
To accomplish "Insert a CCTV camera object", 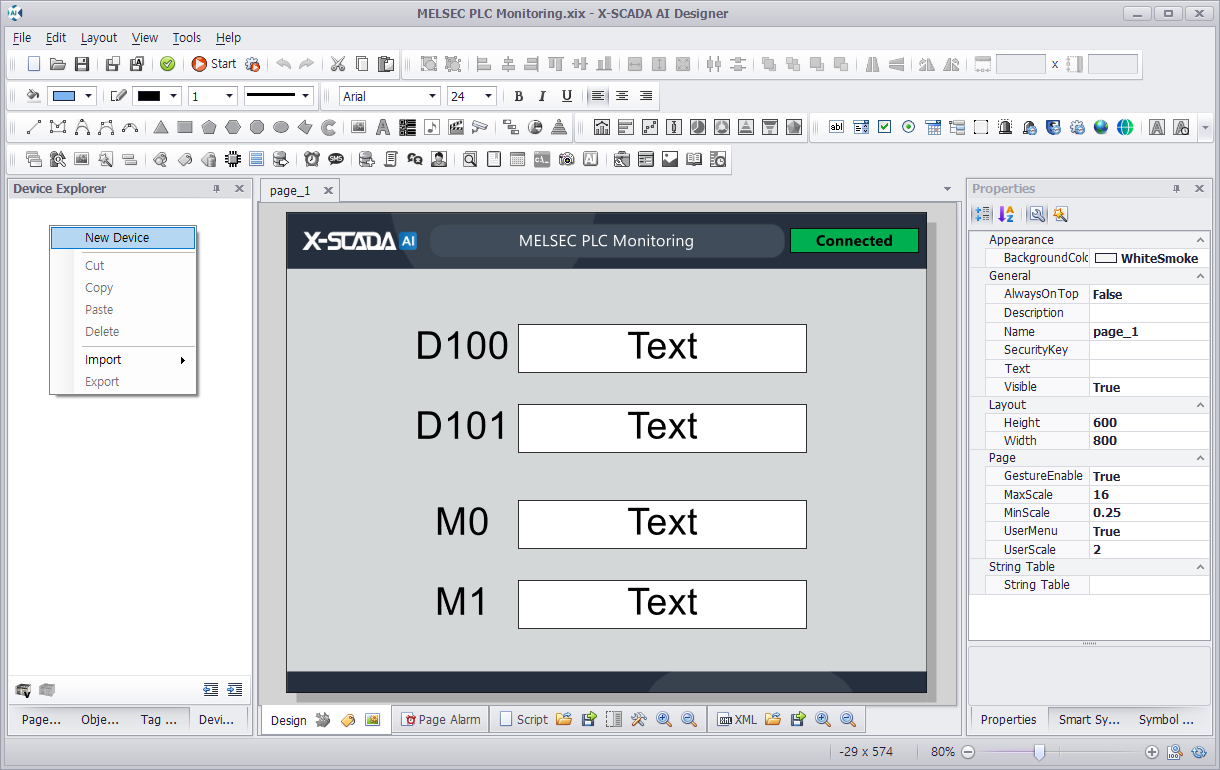I will [480, 127].
